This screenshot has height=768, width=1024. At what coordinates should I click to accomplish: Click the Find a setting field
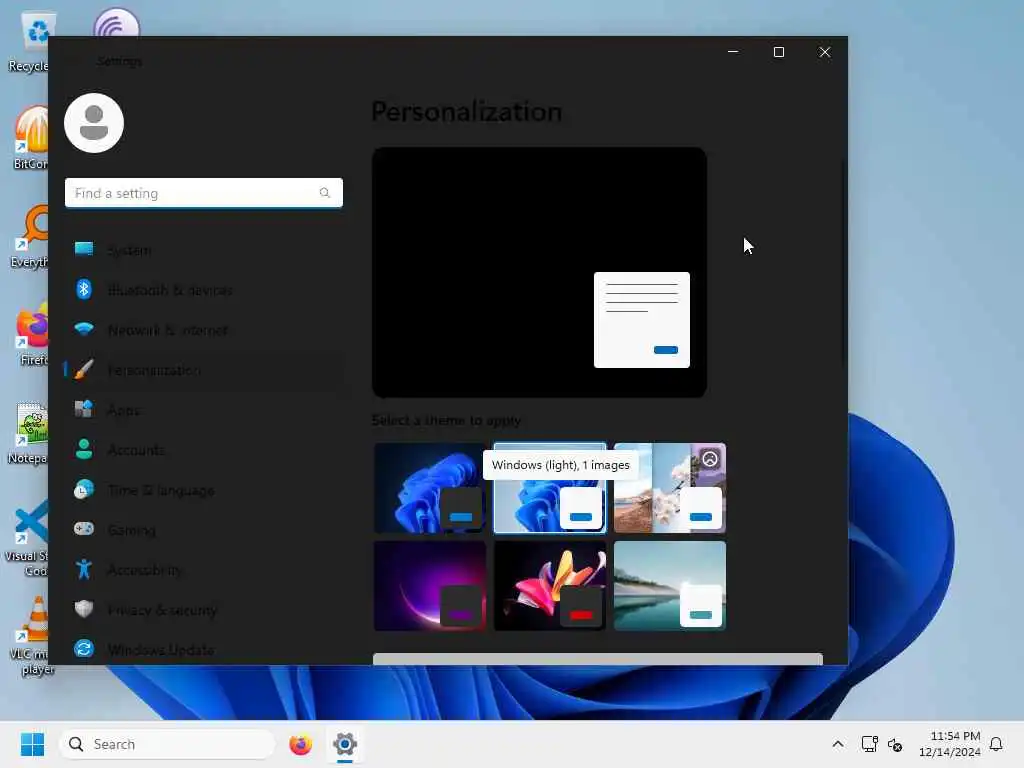tap(204, 193)
